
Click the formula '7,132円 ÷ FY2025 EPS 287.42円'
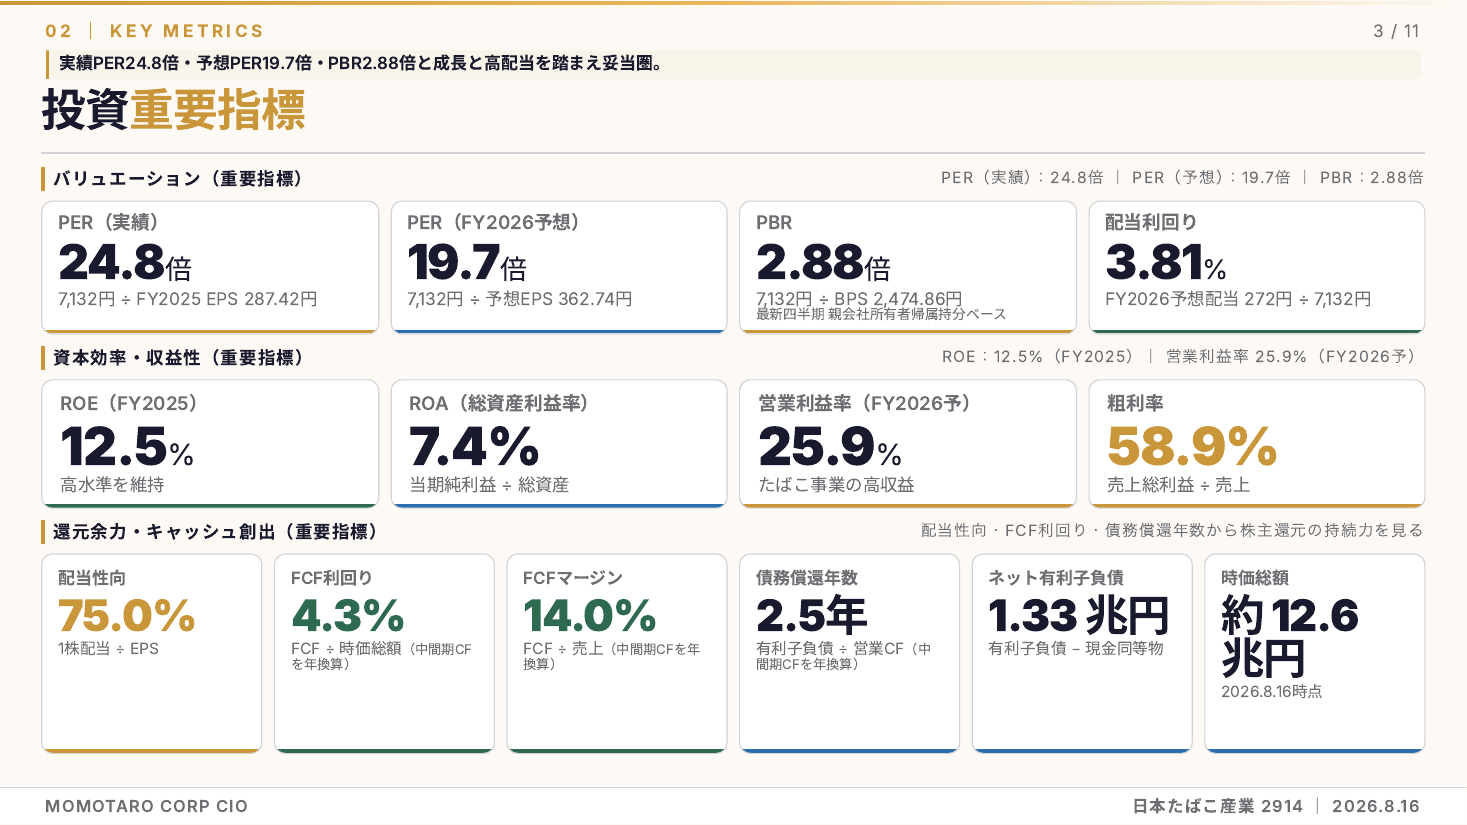click(x=188, y=299)
